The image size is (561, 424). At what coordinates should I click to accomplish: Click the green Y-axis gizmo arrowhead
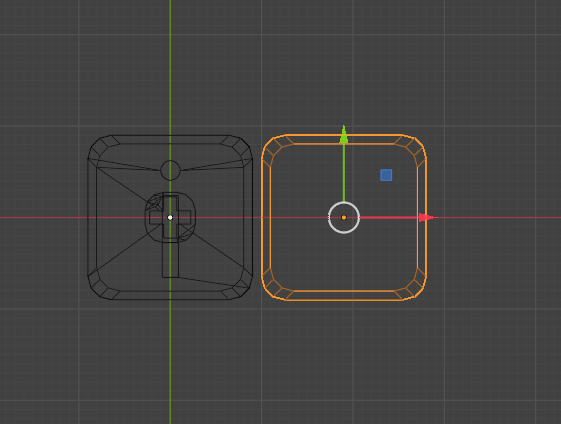pos(344,135)
